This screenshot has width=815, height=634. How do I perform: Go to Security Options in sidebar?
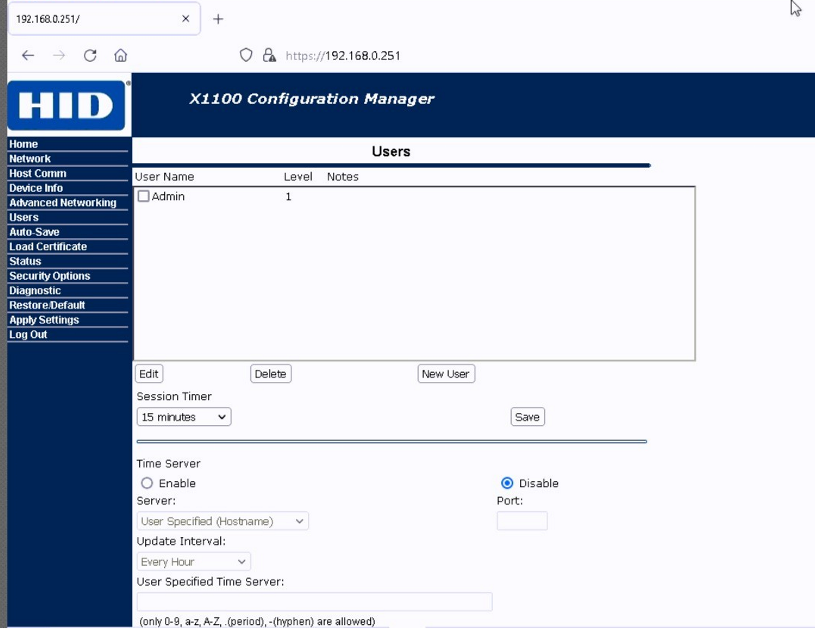click(x=50, y=276)
